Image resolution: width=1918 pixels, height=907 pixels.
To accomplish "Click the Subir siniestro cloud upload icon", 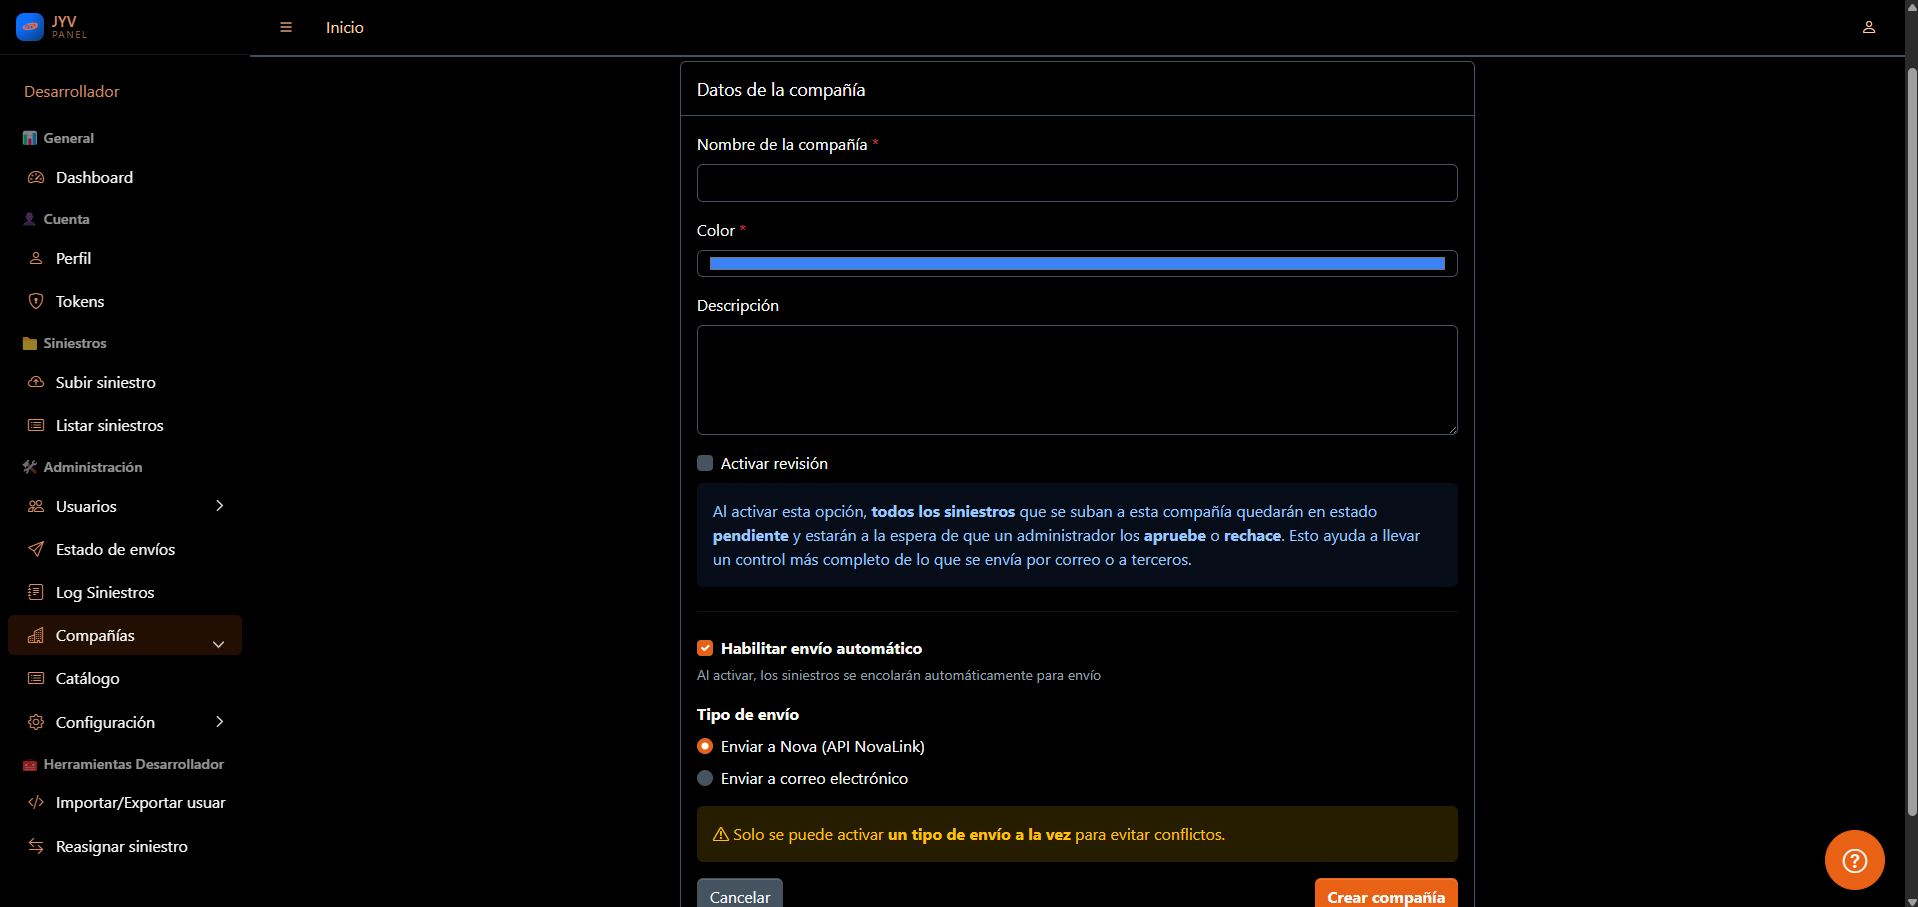I will click(36, 382).
